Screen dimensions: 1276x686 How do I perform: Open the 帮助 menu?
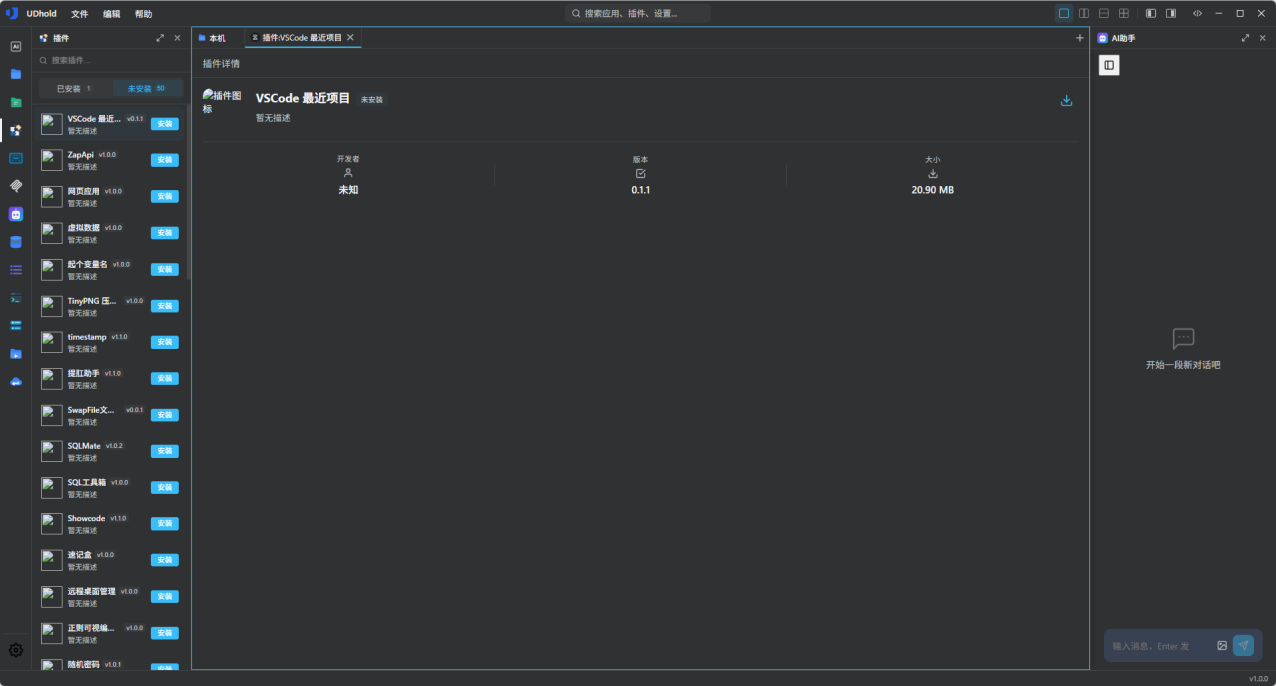(144, 14)
